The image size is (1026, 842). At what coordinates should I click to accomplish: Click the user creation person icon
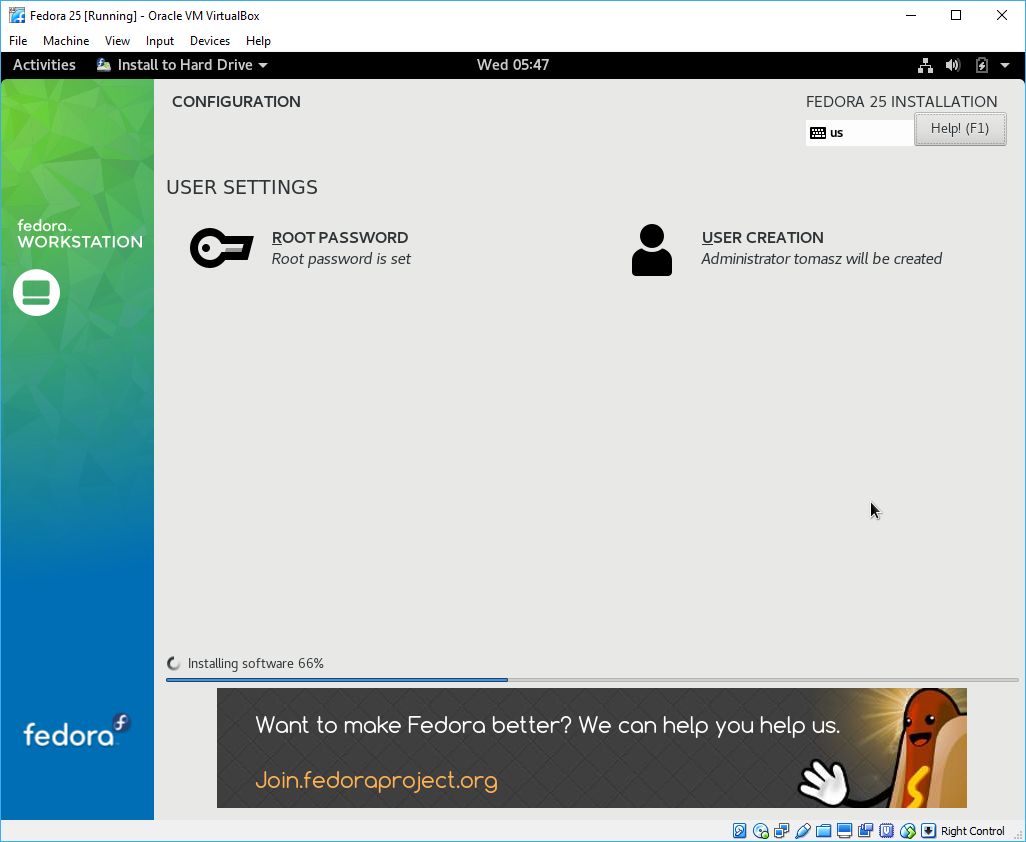click(652, 250)
